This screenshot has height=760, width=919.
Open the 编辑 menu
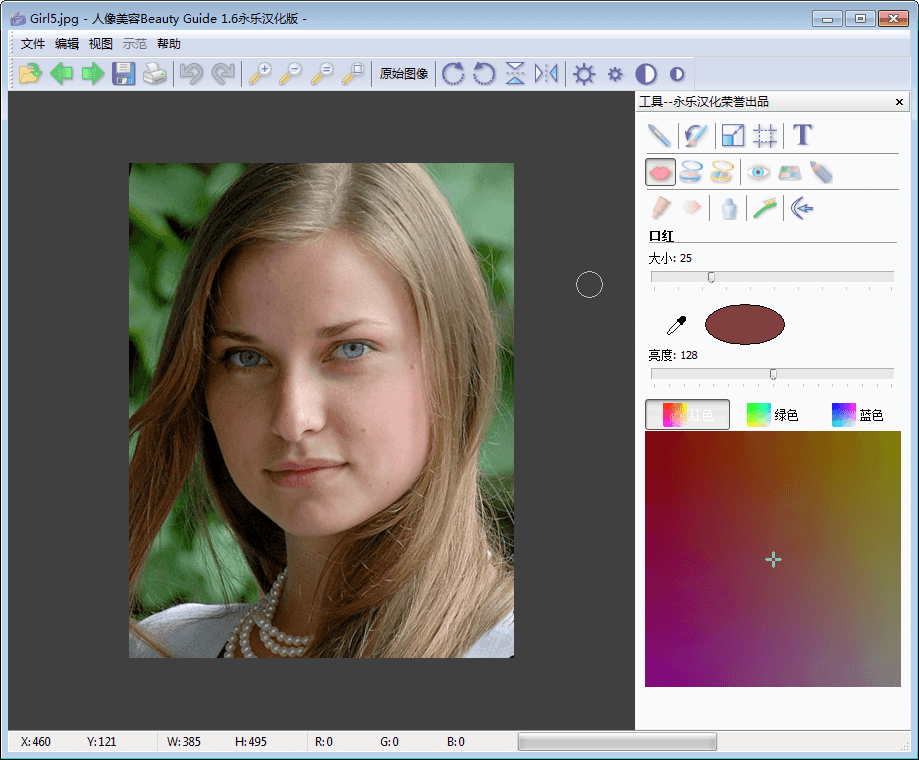(67, 44)
